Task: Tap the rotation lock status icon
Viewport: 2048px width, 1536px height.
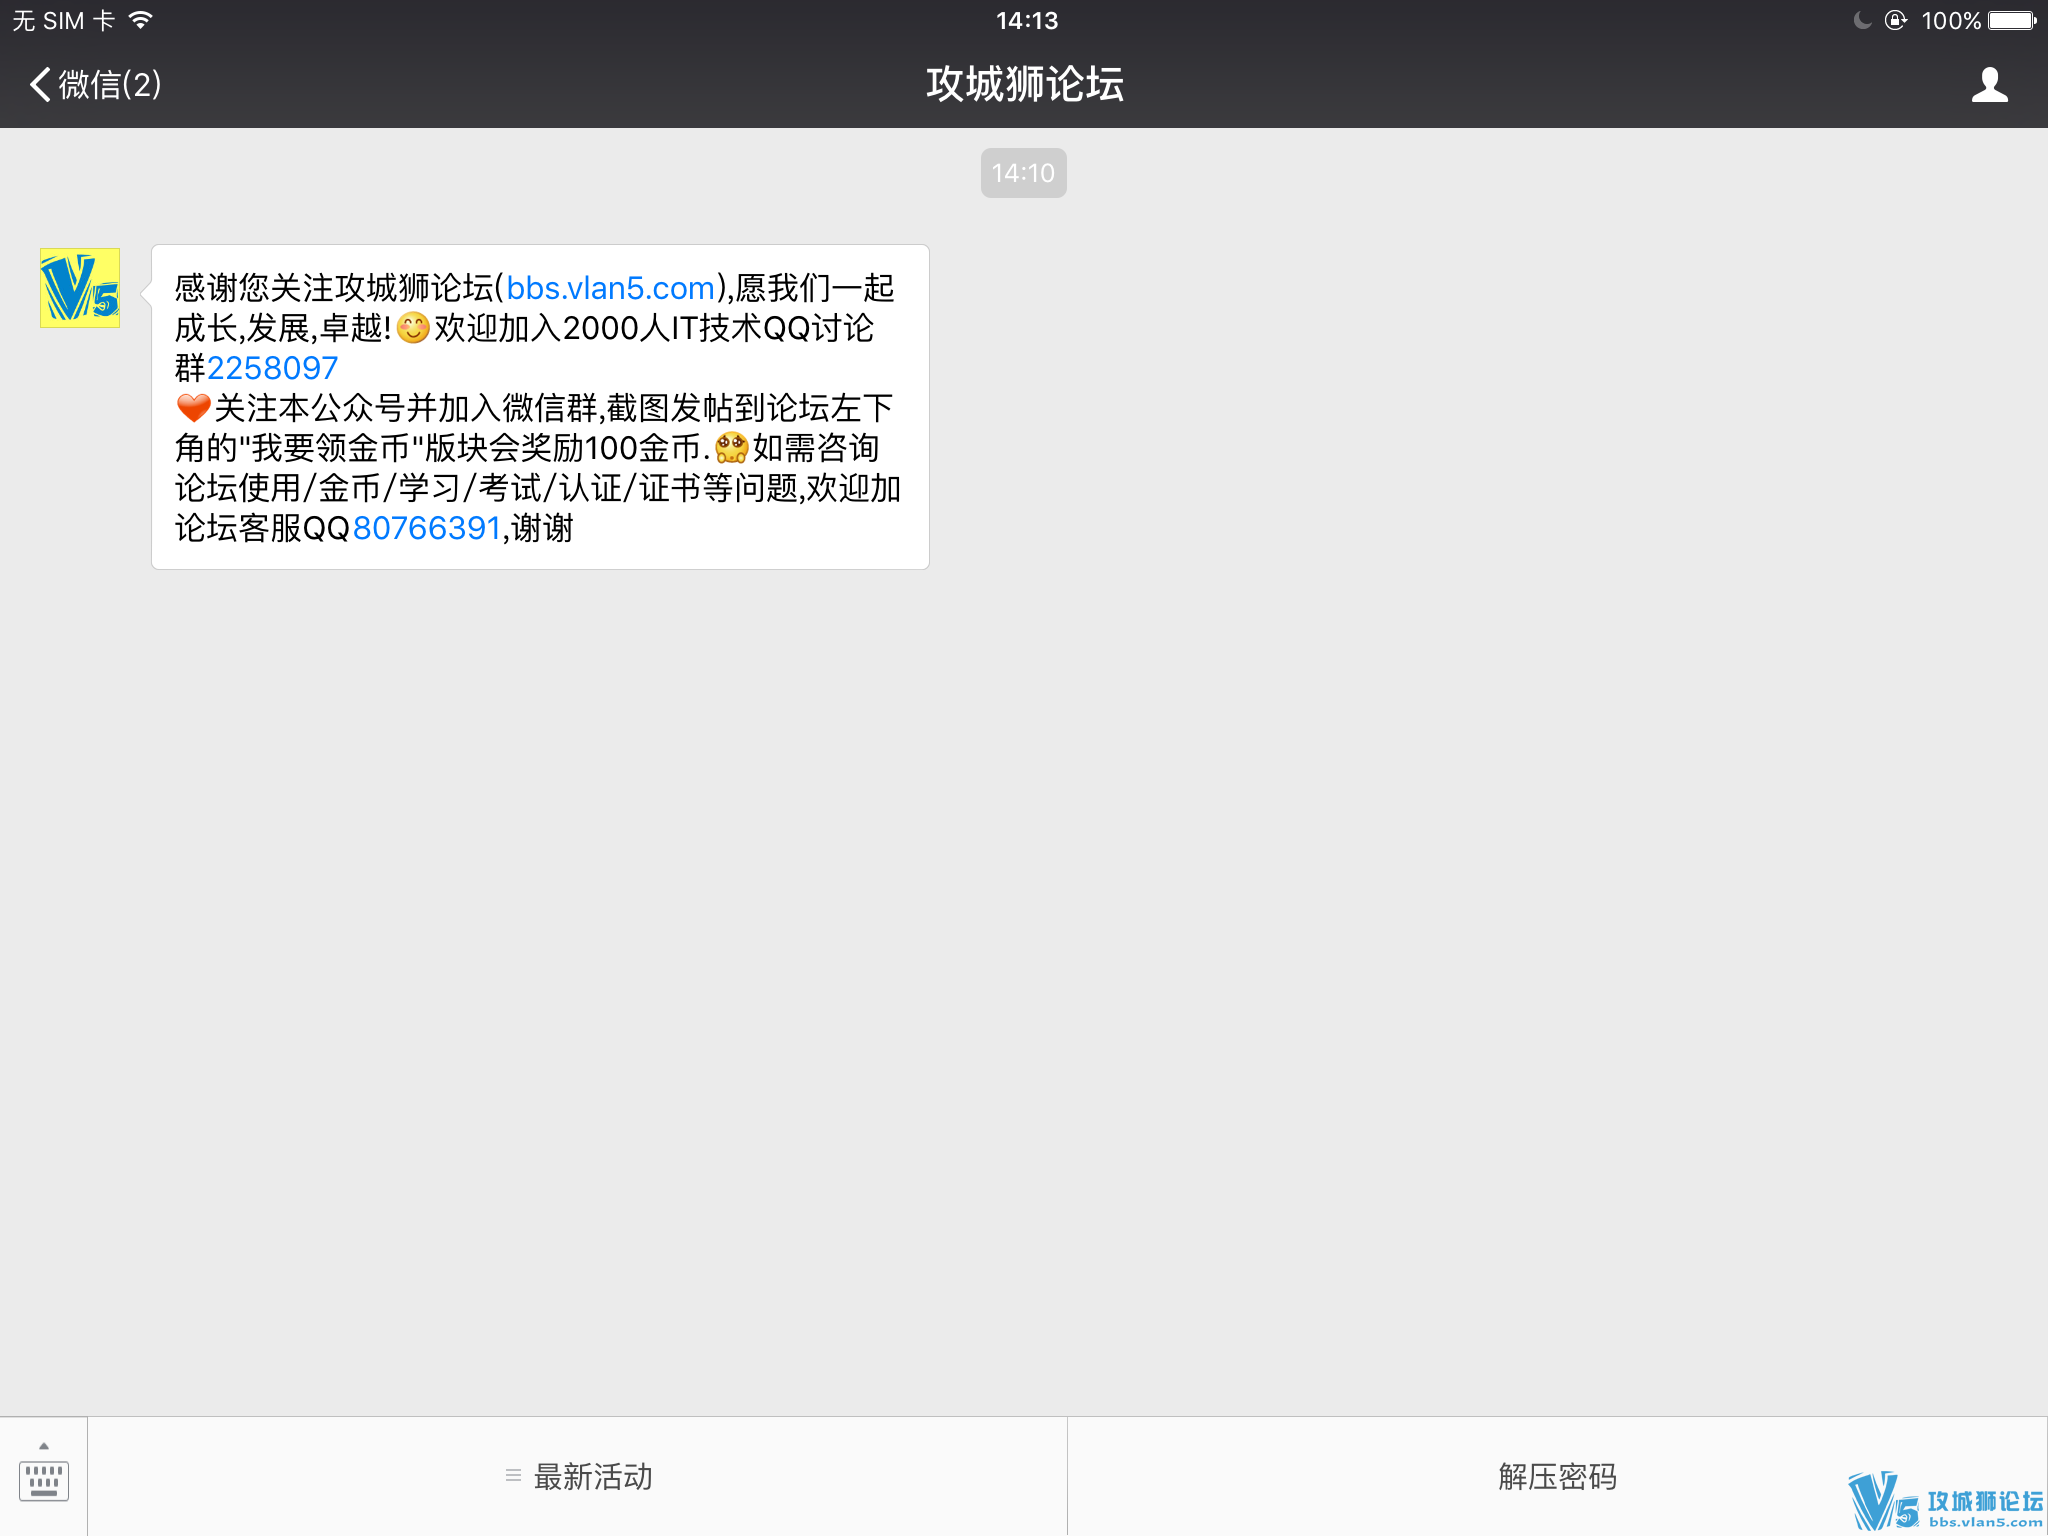Action: (1895, 20)
